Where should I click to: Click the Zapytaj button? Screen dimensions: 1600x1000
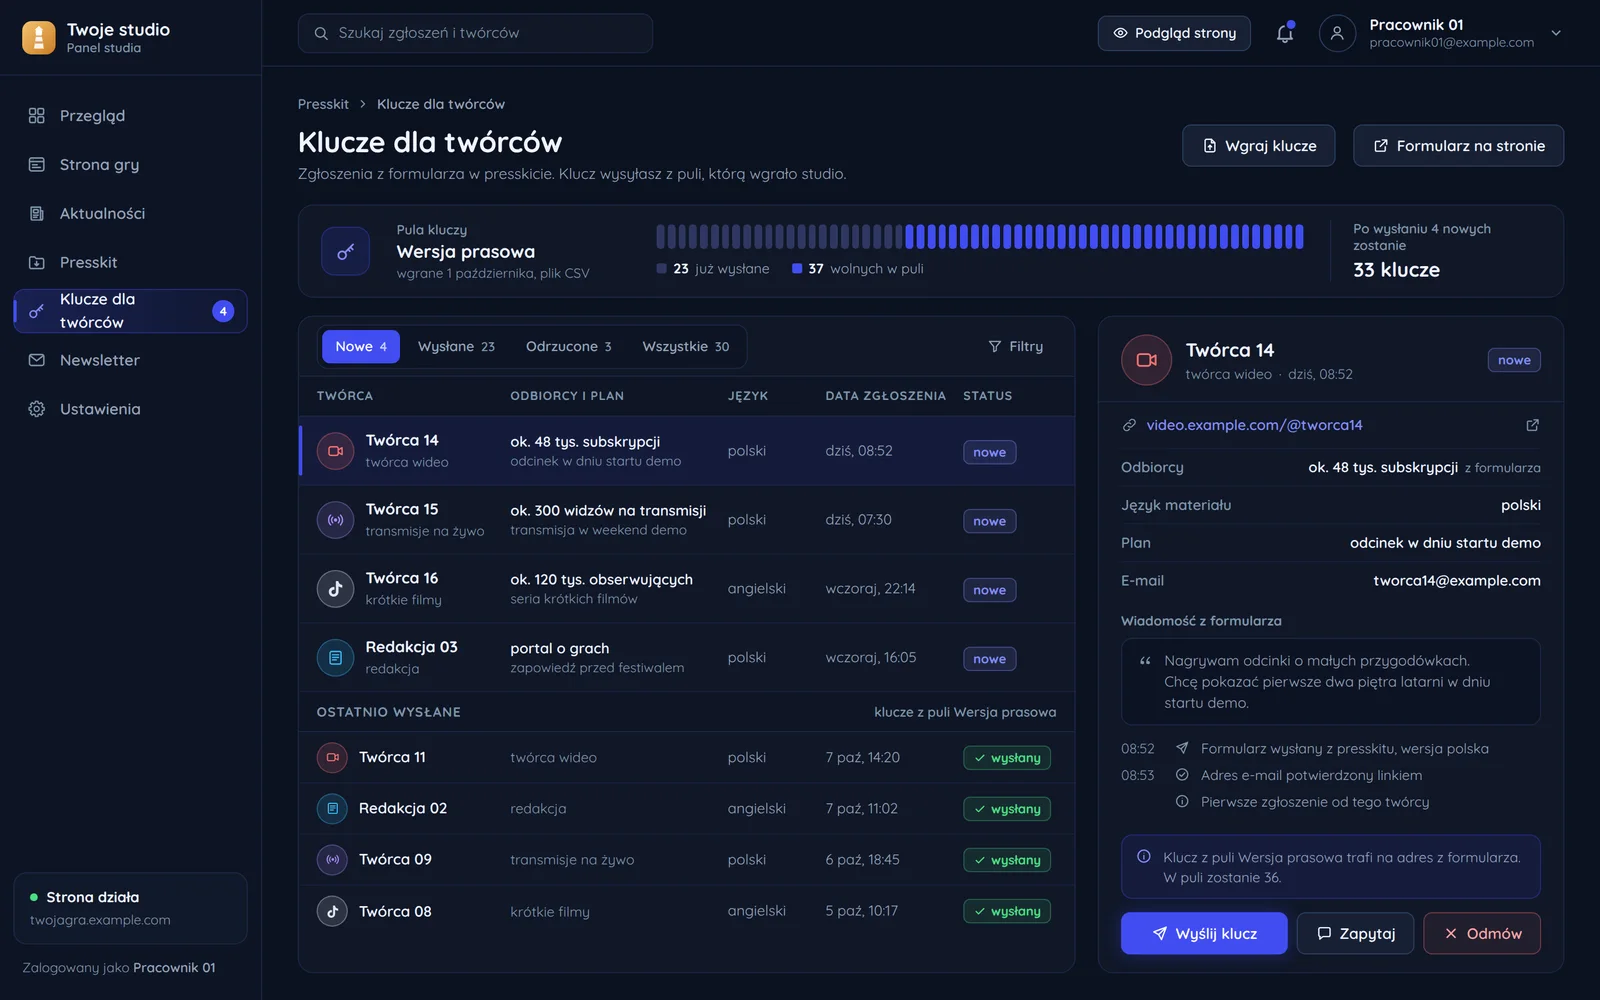point(1355,933)
